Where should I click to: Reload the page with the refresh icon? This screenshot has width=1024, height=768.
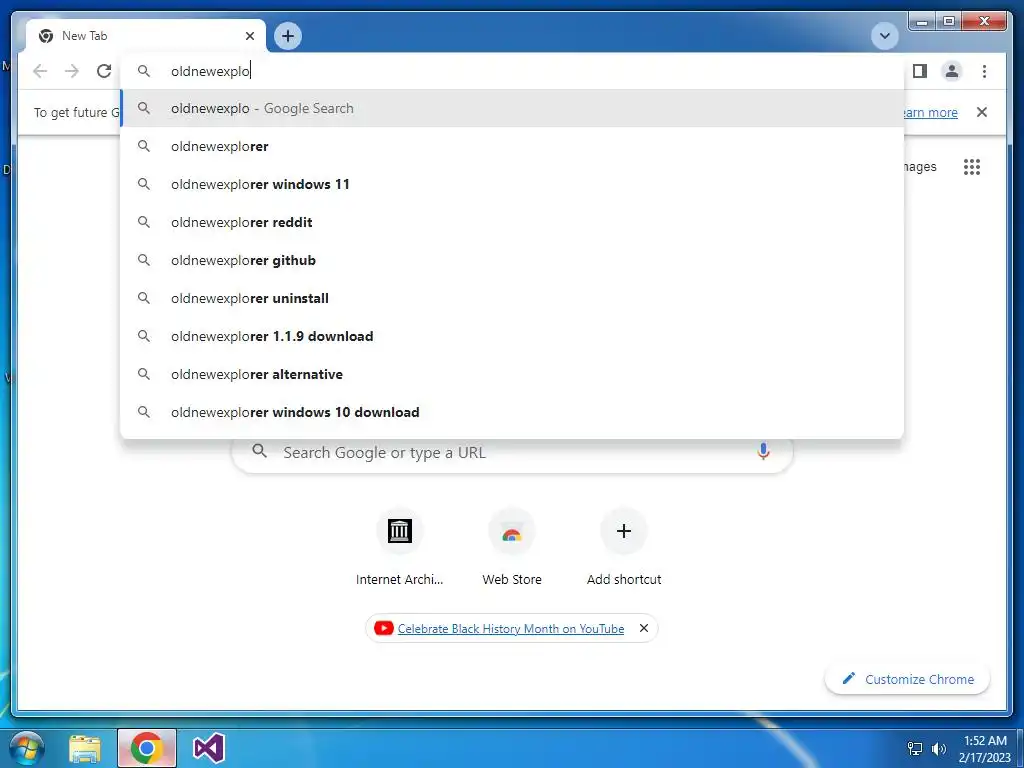(x=104, y=71)
